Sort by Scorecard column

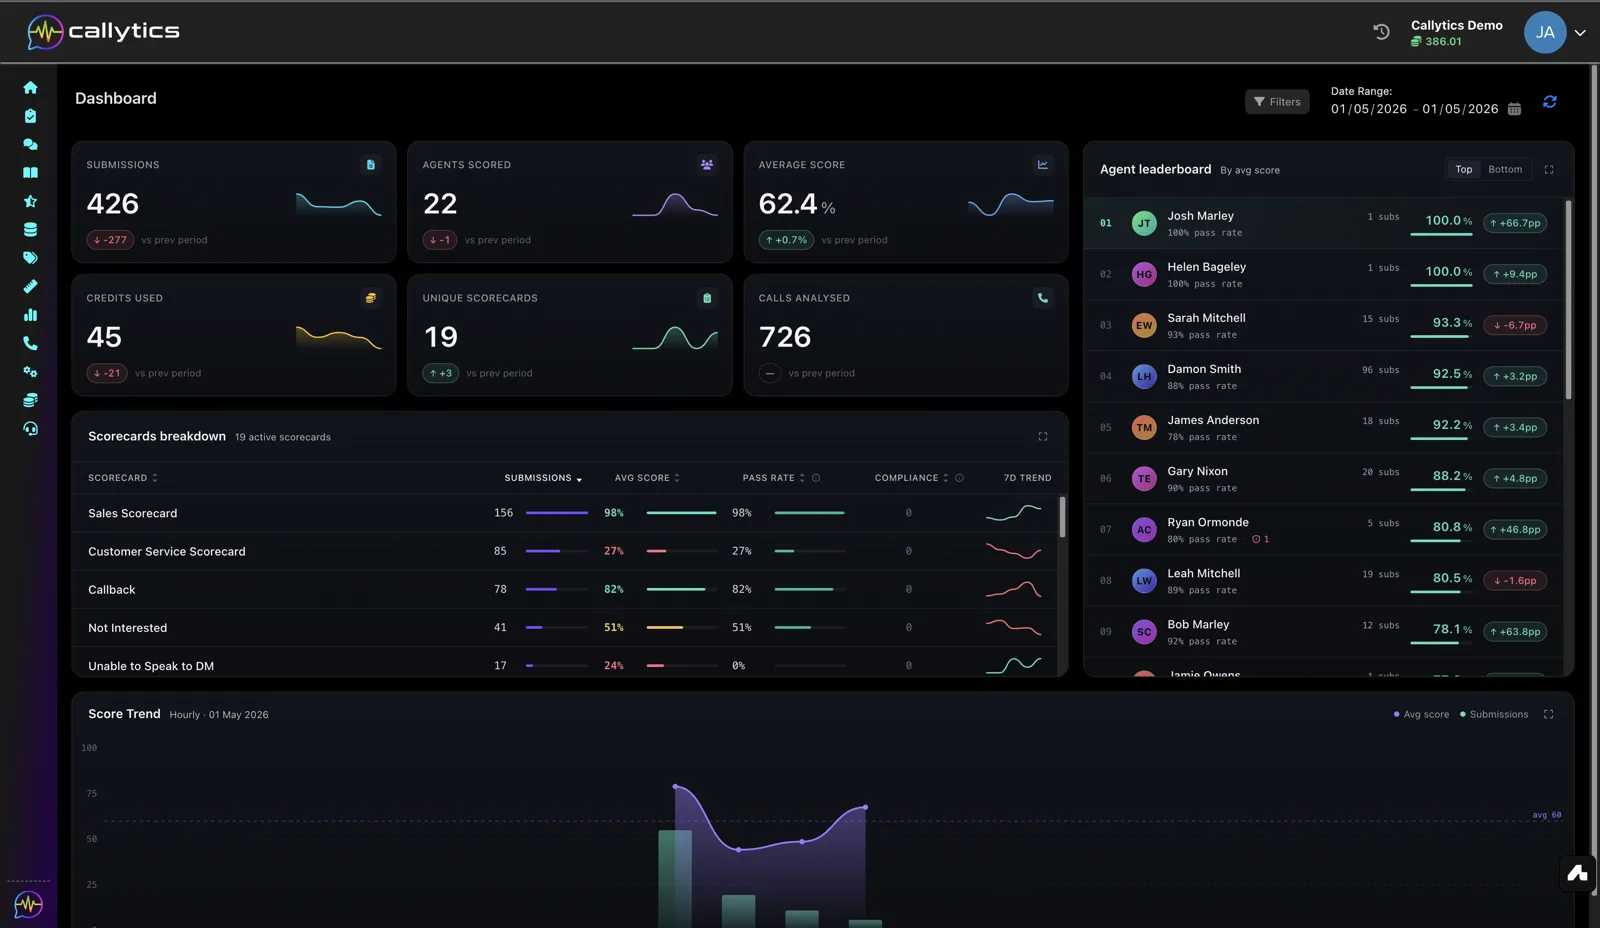(123, 478)
